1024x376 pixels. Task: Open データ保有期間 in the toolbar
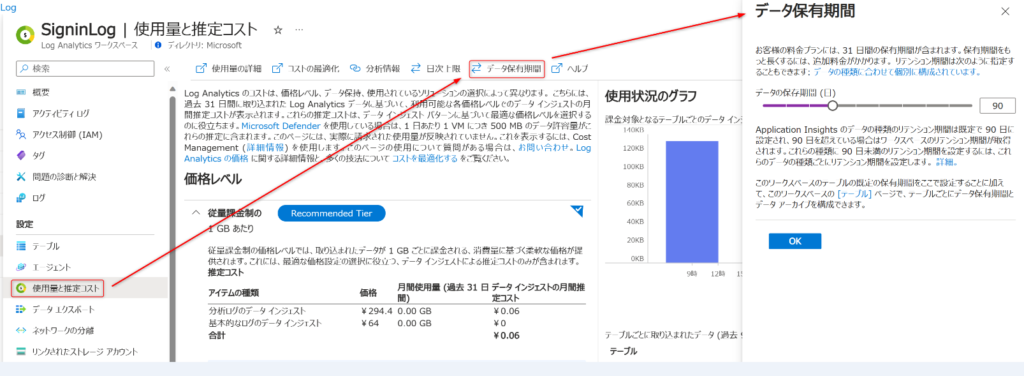(x=507, y=69)
